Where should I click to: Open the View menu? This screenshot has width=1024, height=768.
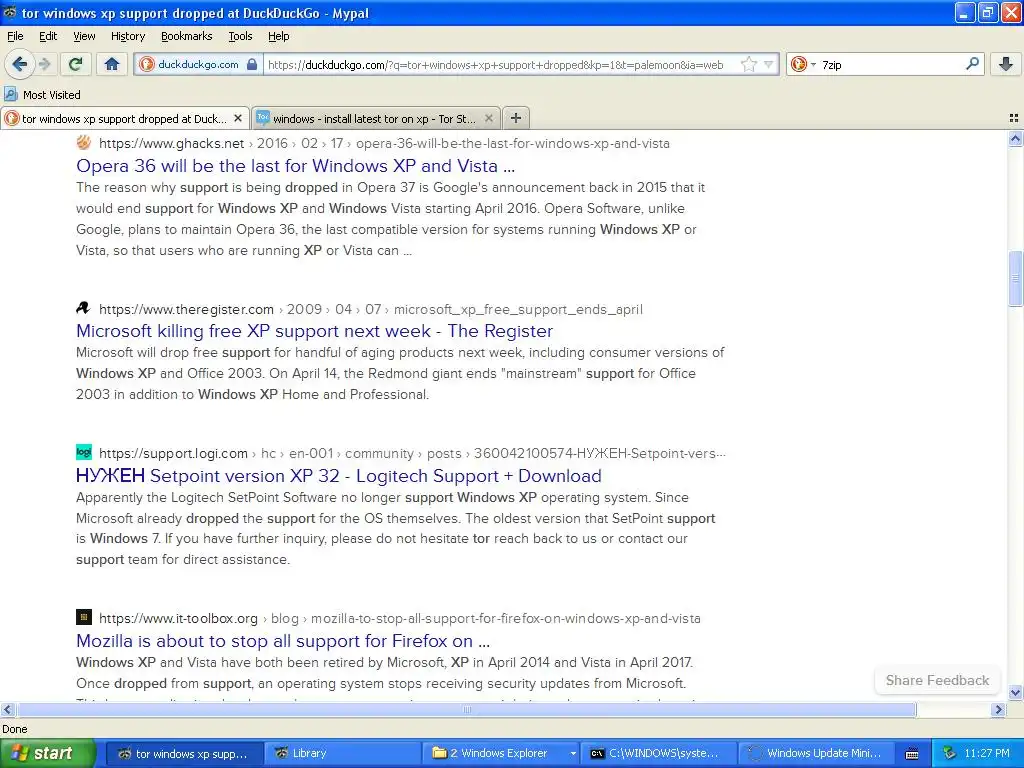click(84, 36)
